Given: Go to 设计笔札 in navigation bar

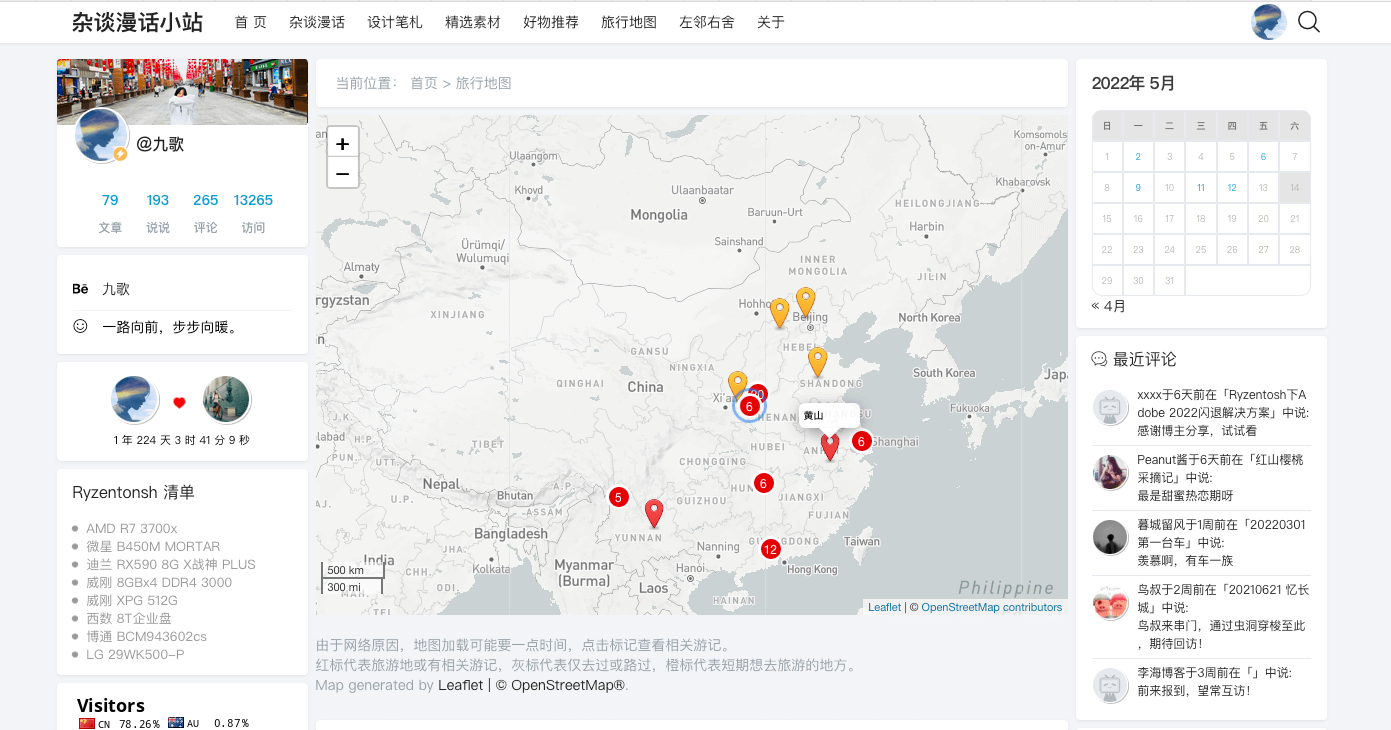Looking at the screenshot, I should coord(395,22).
